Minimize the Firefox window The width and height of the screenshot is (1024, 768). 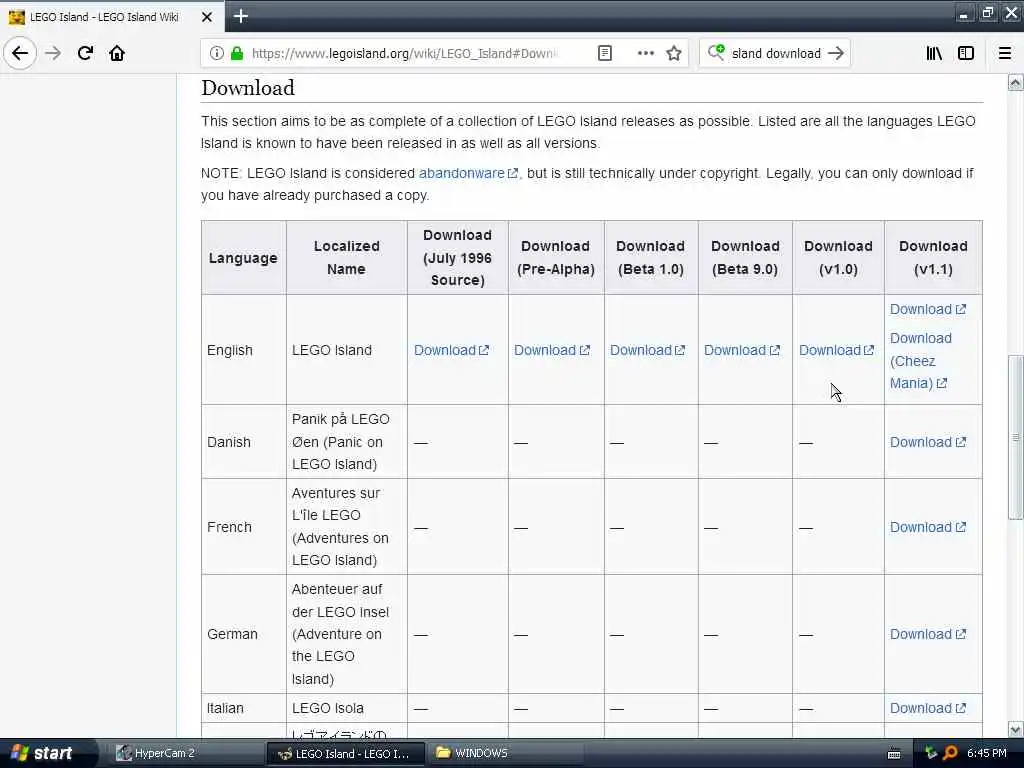[x=964, y=12]
